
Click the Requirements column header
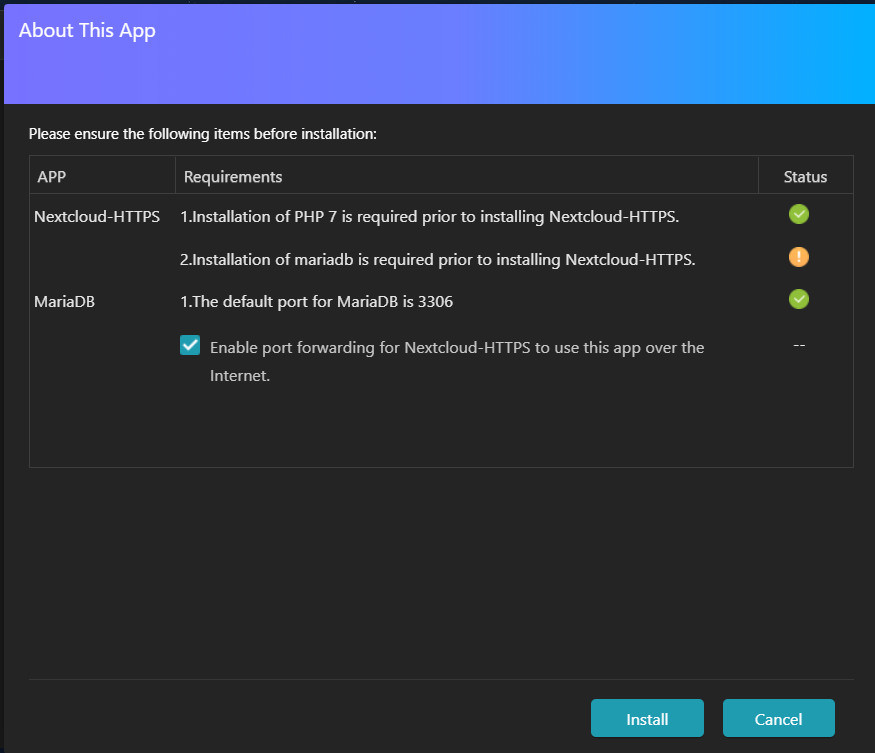(x=233, y=177)
